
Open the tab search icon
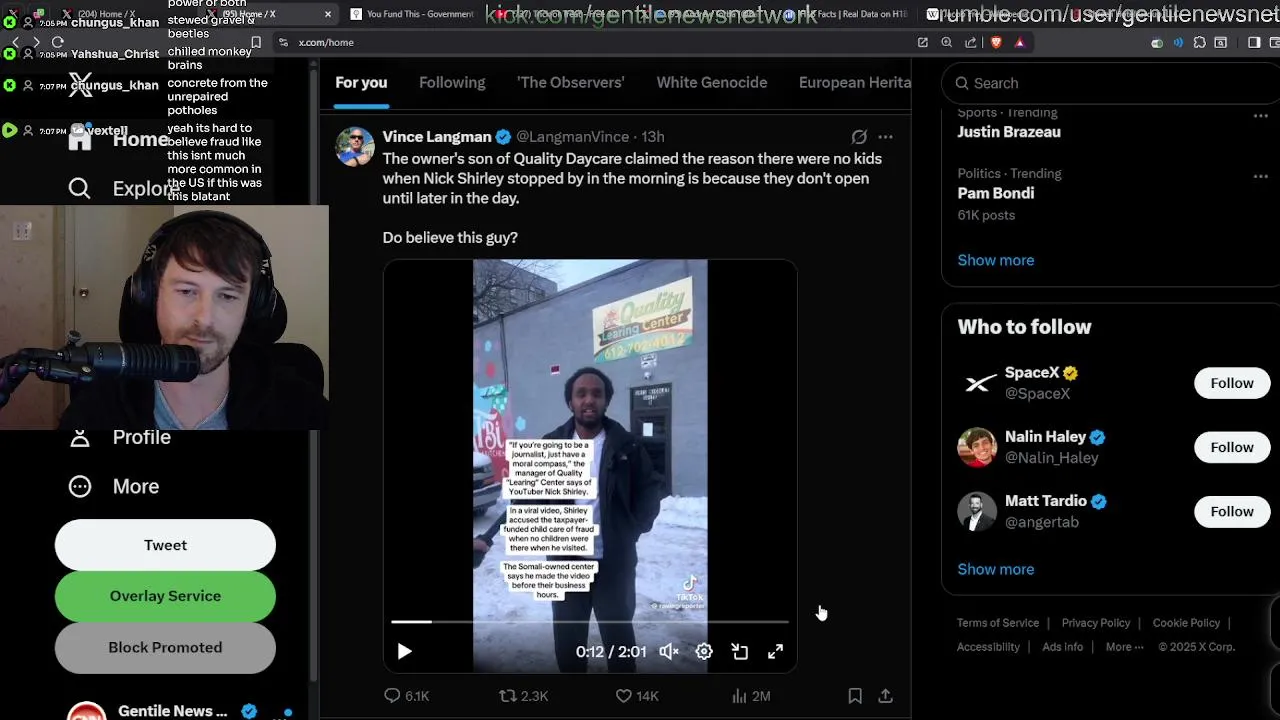pyautogui.click(x=1221, y=42)
